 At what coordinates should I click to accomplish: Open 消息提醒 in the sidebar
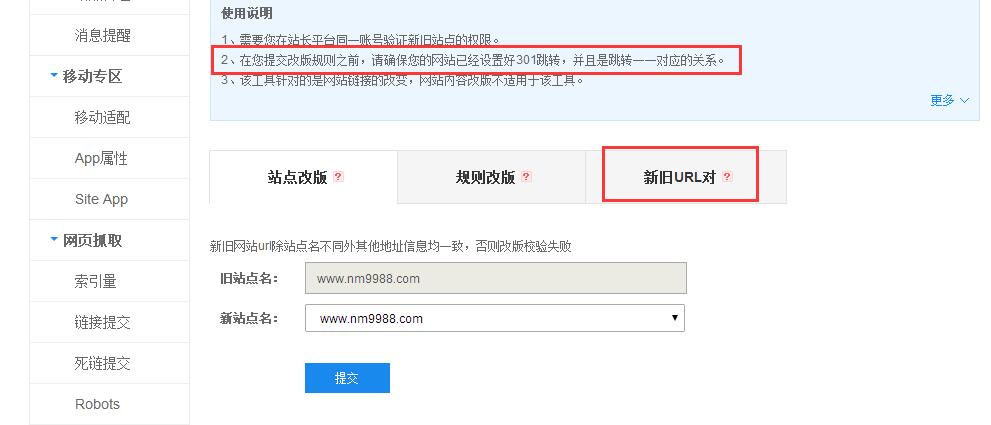coord(102,35)
